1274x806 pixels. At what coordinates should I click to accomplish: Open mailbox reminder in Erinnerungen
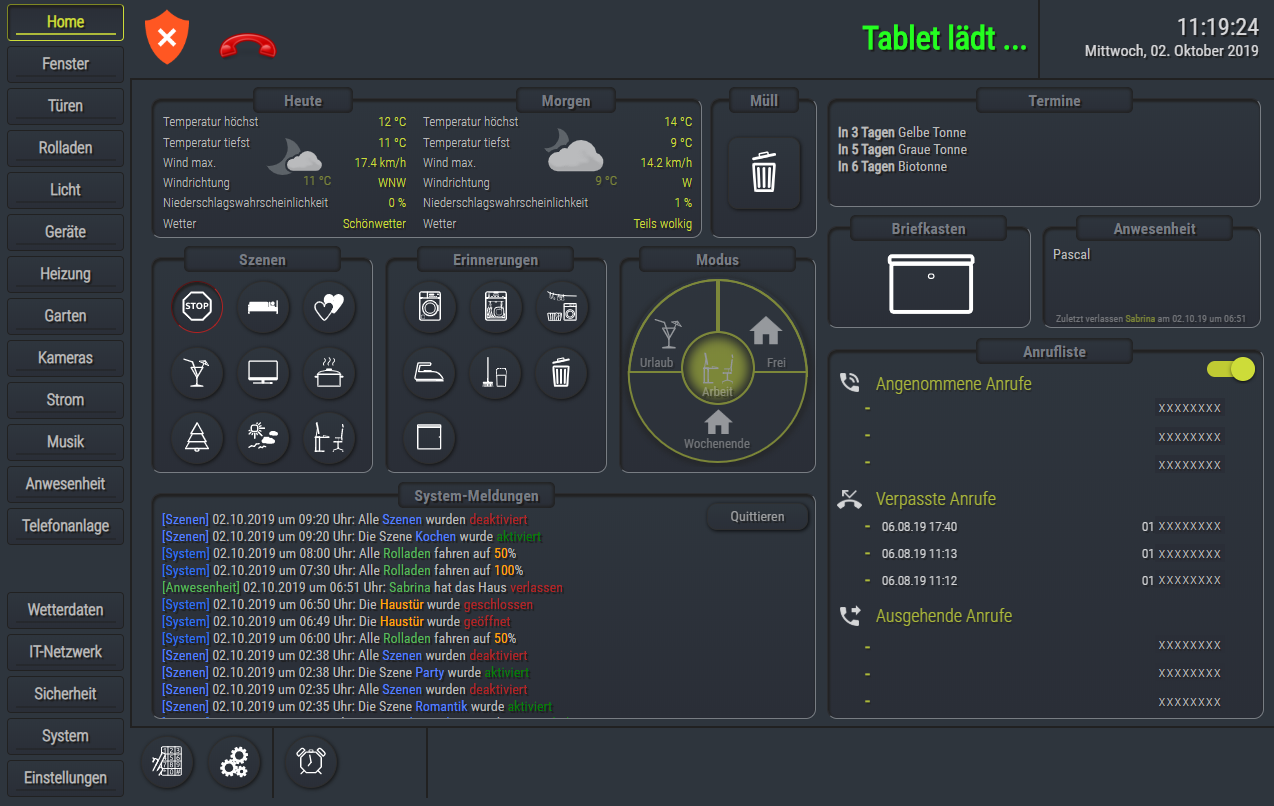[x=430, y=439]
